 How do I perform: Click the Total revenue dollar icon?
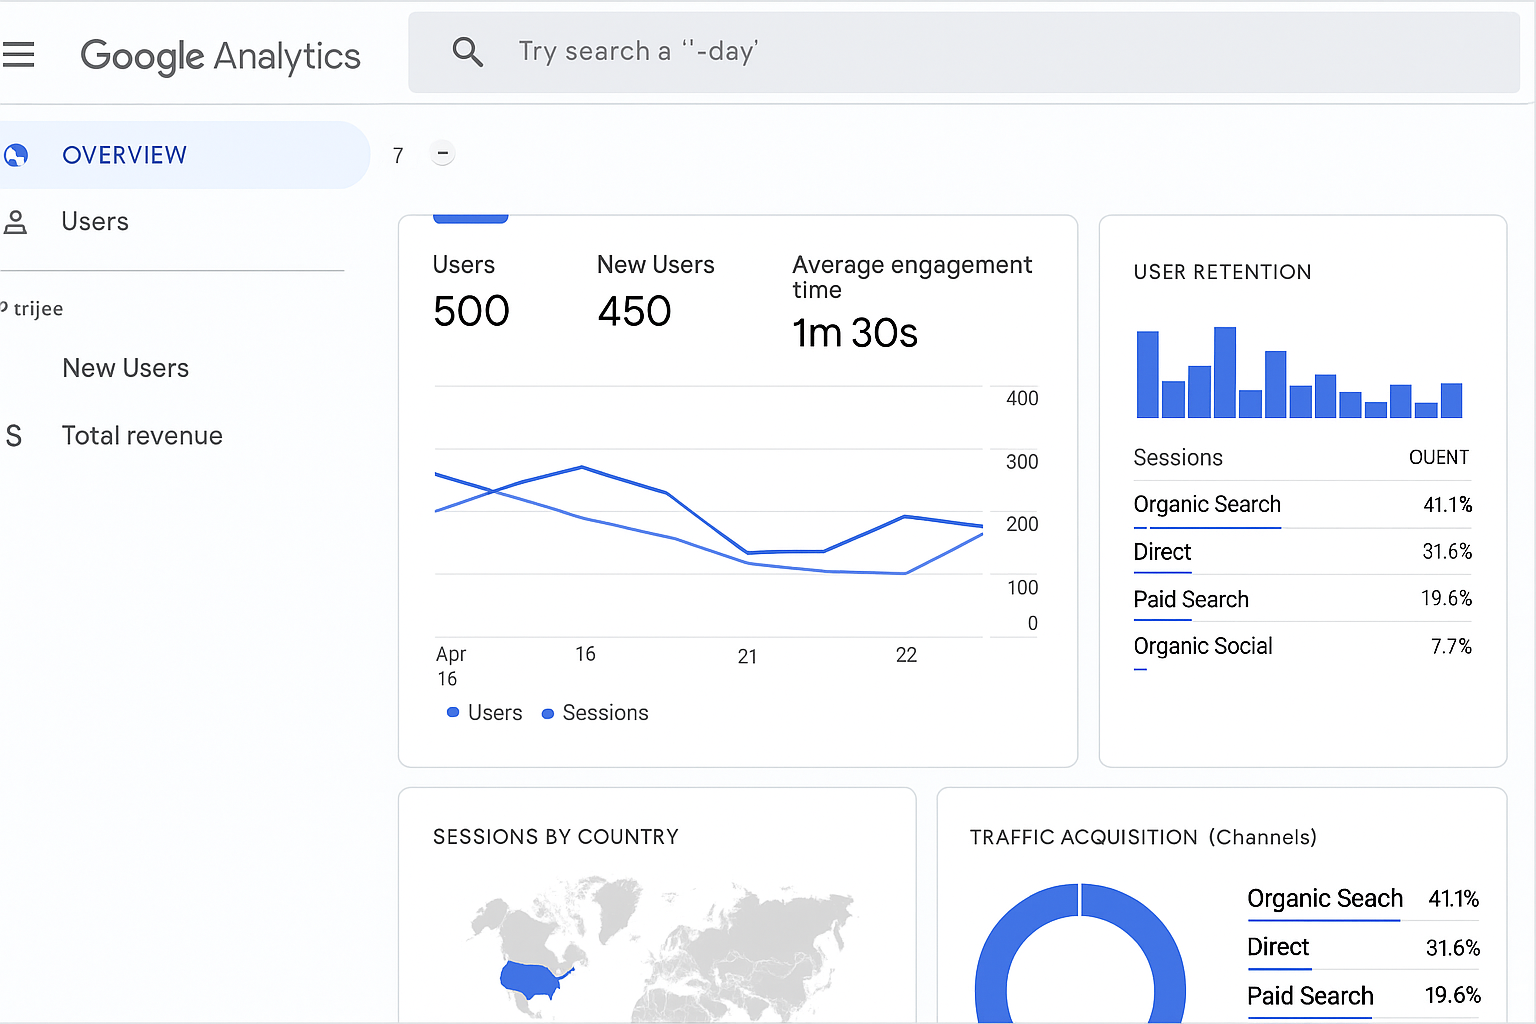pos(14,436)
